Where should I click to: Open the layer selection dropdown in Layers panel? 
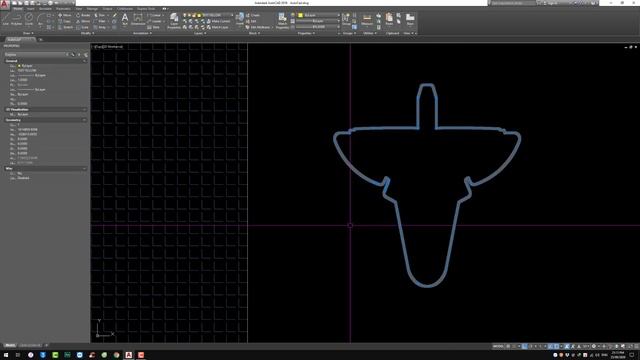[x=208, y=15]
